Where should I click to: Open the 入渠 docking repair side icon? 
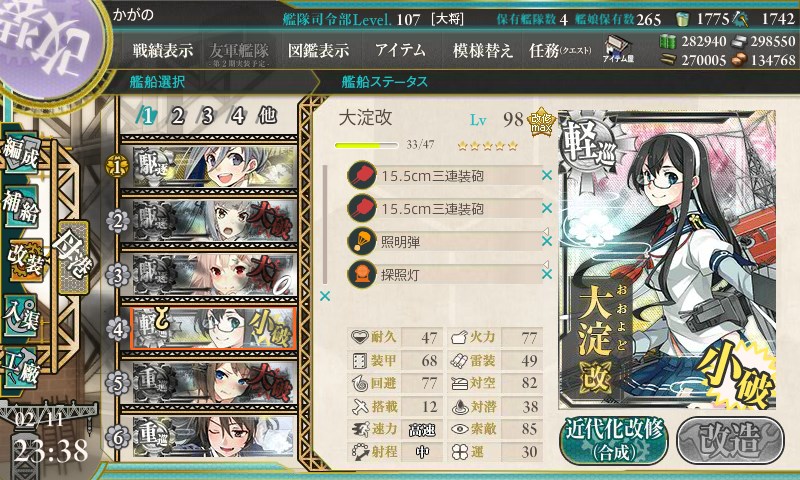pyautogui.click(x=20, y=315)
